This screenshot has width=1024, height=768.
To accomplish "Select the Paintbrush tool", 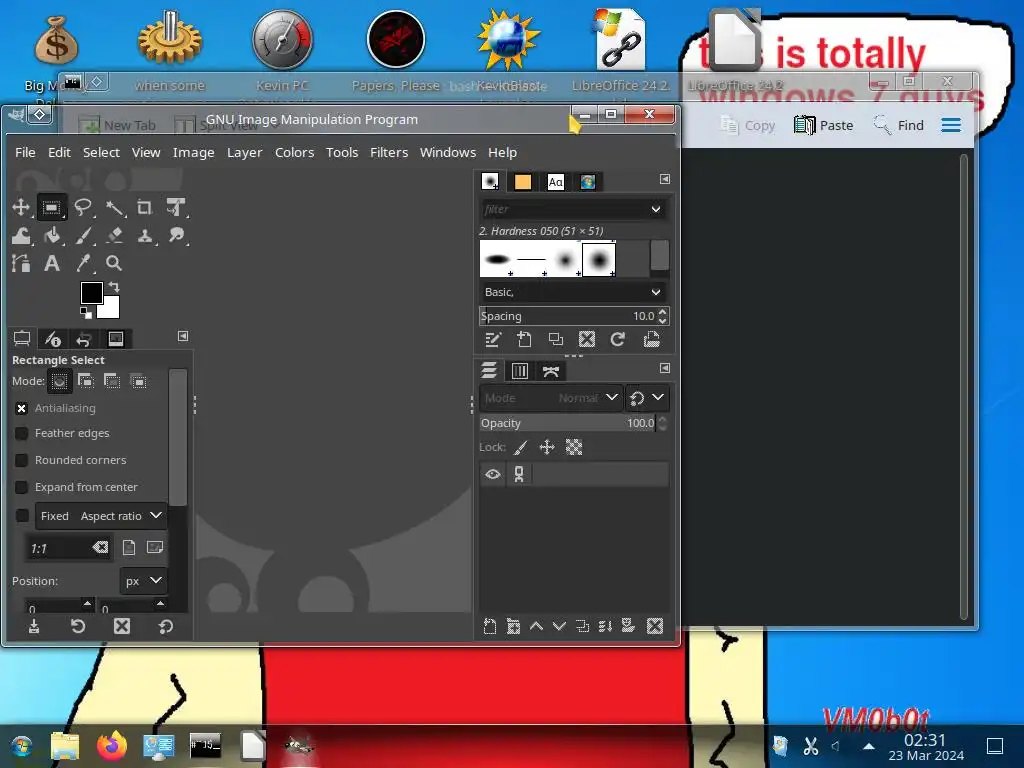I will [x=83, y=236].
